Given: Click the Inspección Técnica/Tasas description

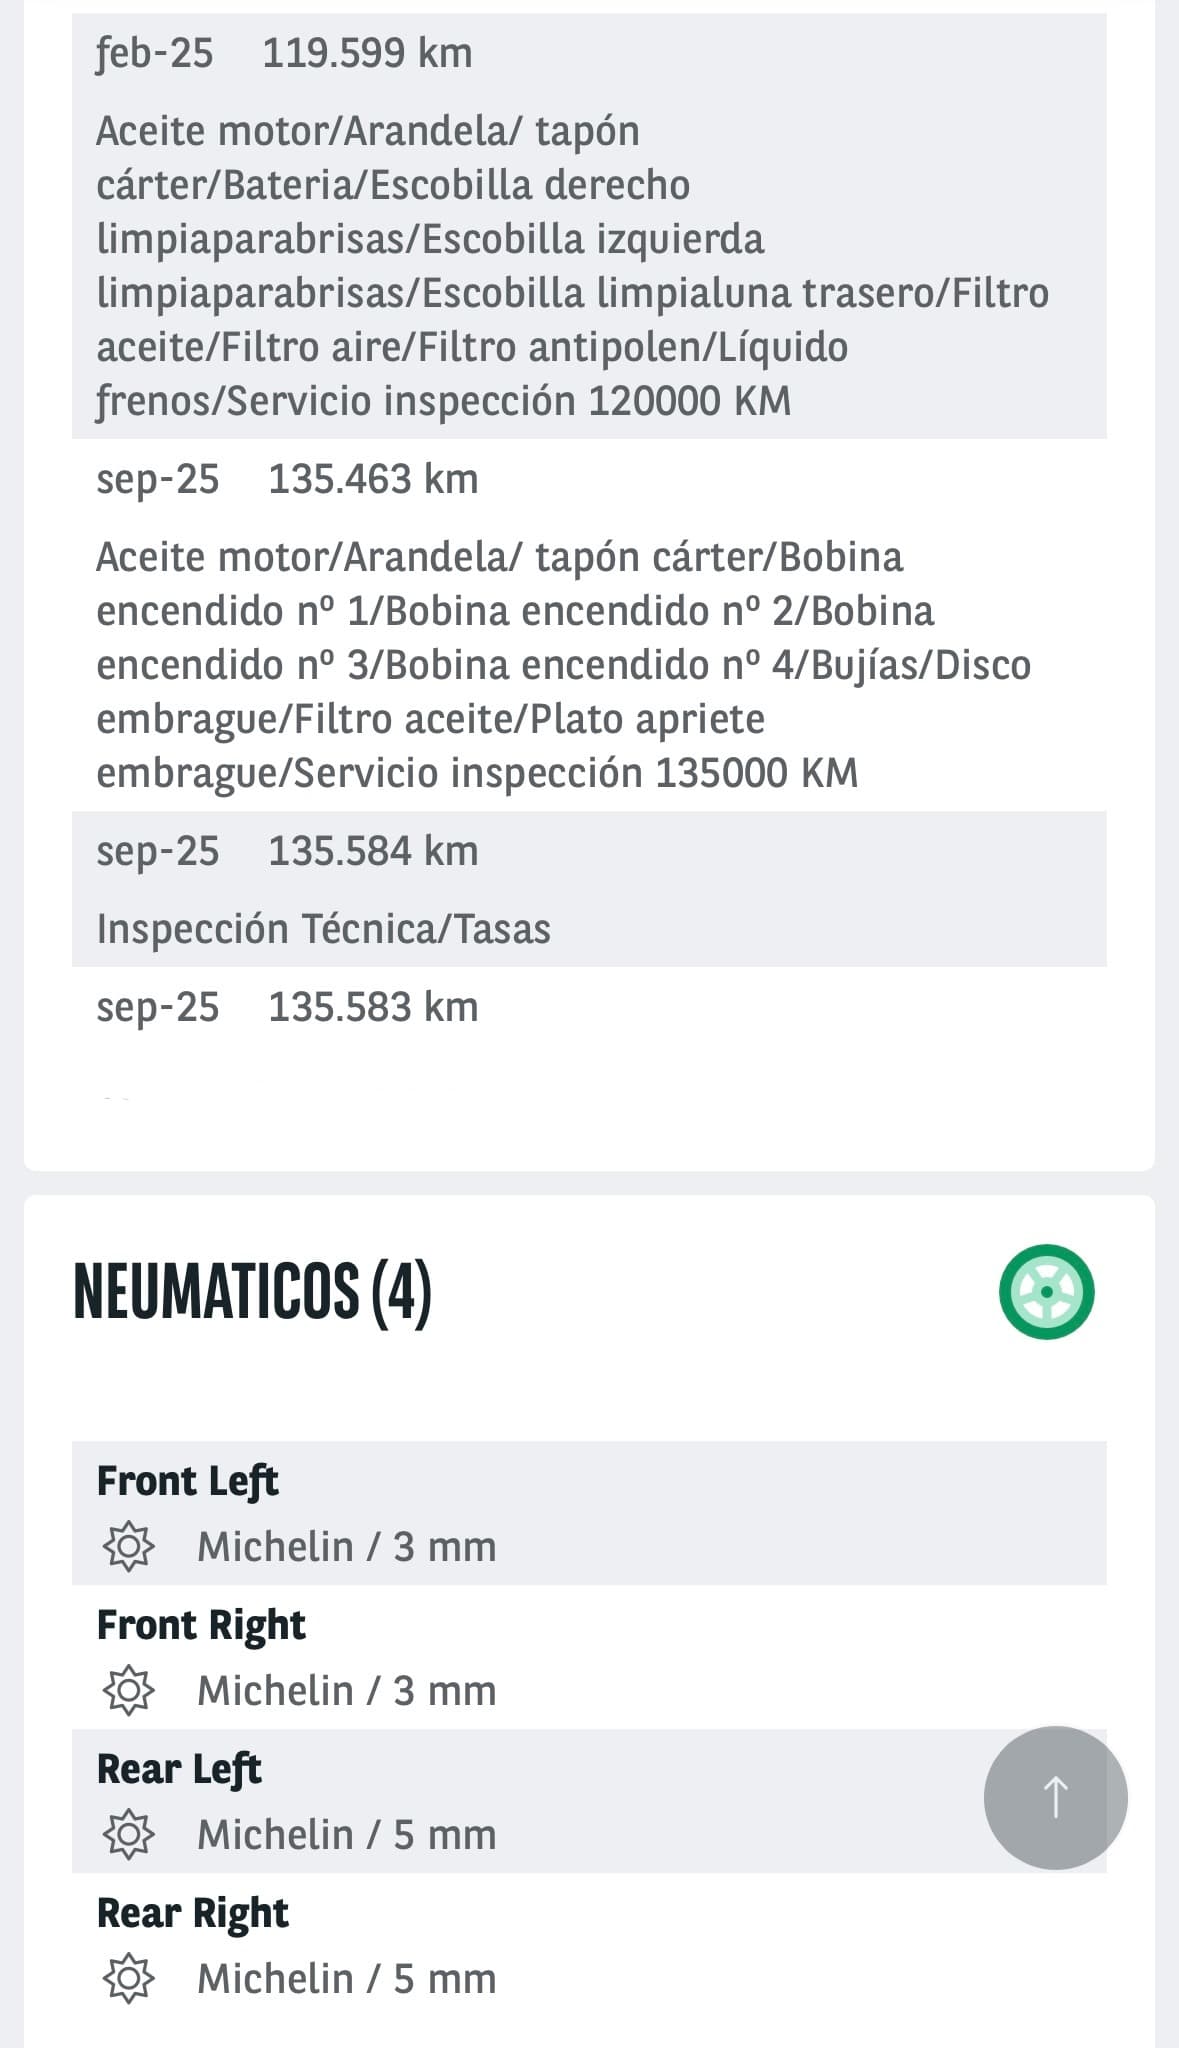Looking at the screenshot, I should [323, 929].
